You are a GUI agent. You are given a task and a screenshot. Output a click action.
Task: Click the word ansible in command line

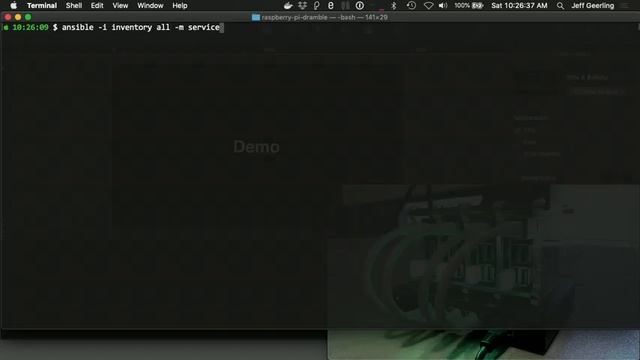(x=78, y=27)
